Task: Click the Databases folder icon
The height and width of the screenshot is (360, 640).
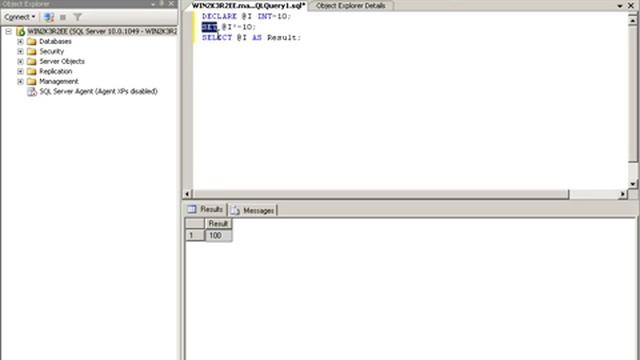Action: [x=32, y=41]
